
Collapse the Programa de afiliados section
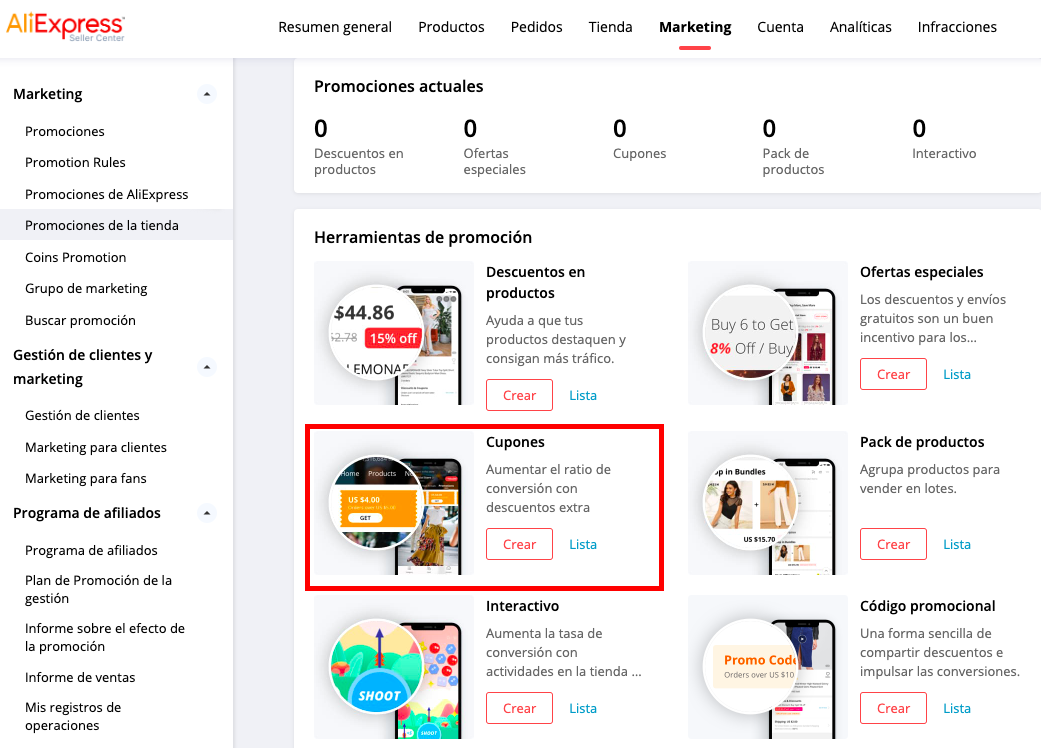207,513
